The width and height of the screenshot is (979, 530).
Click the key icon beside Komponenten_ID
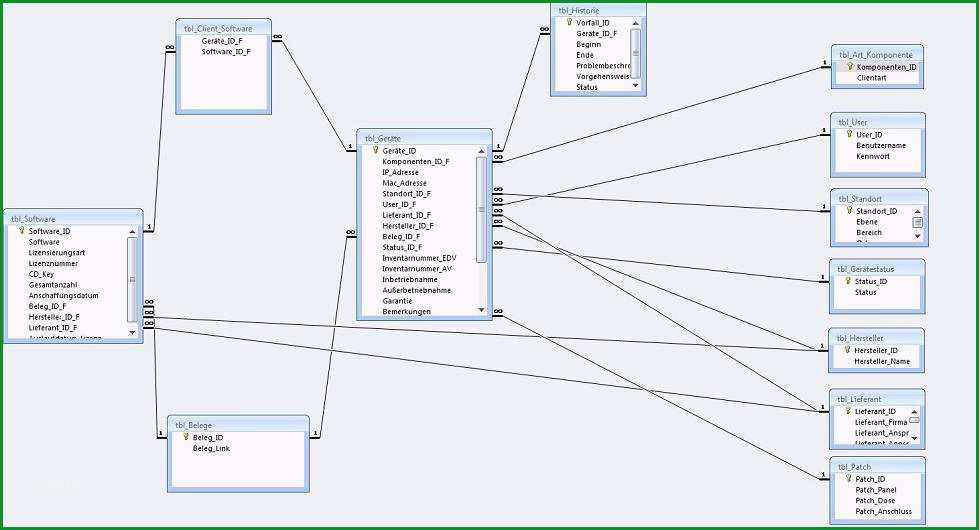tap(849, 67)
